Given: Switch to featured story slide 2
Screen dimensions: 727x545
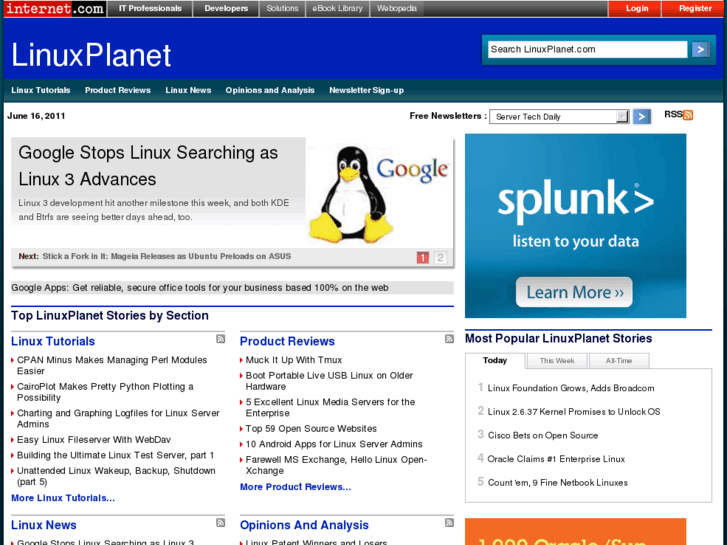Looking at the screenshot, I should coord(440,257).
